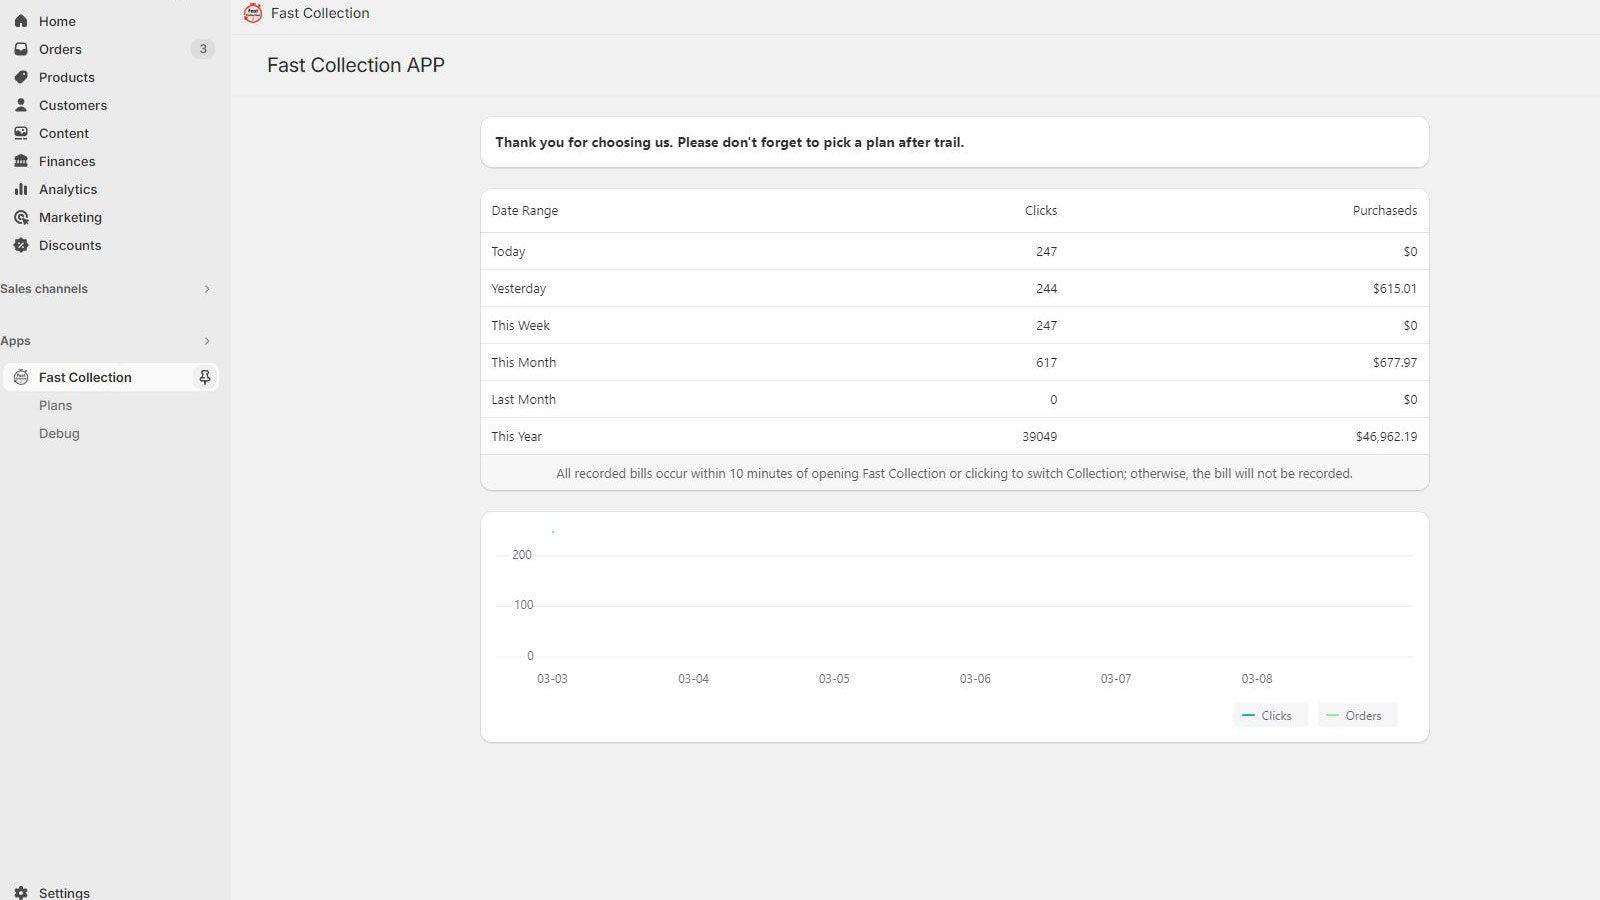The width and height of the screenshot is (1600, 900).
Task: Click the Marketing icon
Action: 21,217
